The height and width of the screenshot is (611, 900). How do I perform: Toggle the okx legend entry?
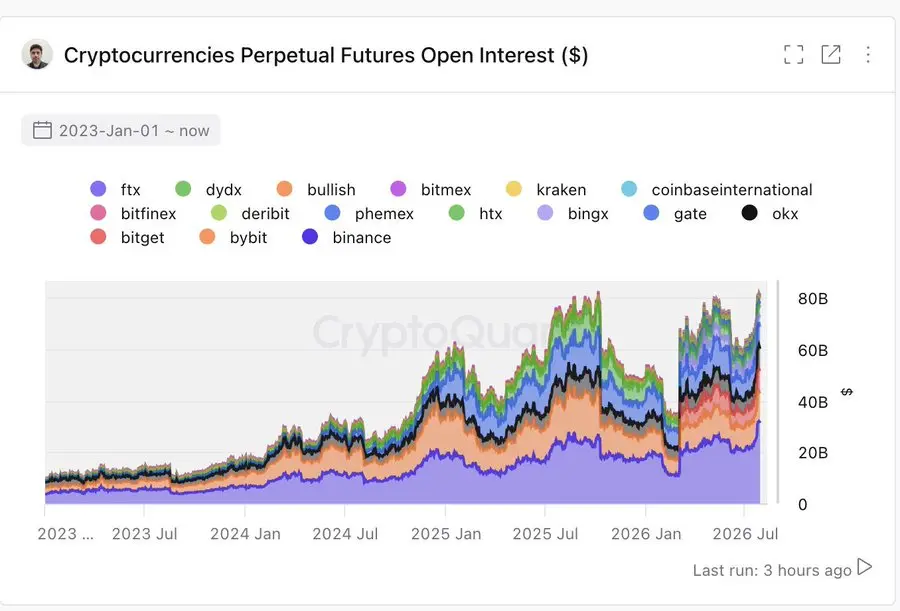[770, 214]
